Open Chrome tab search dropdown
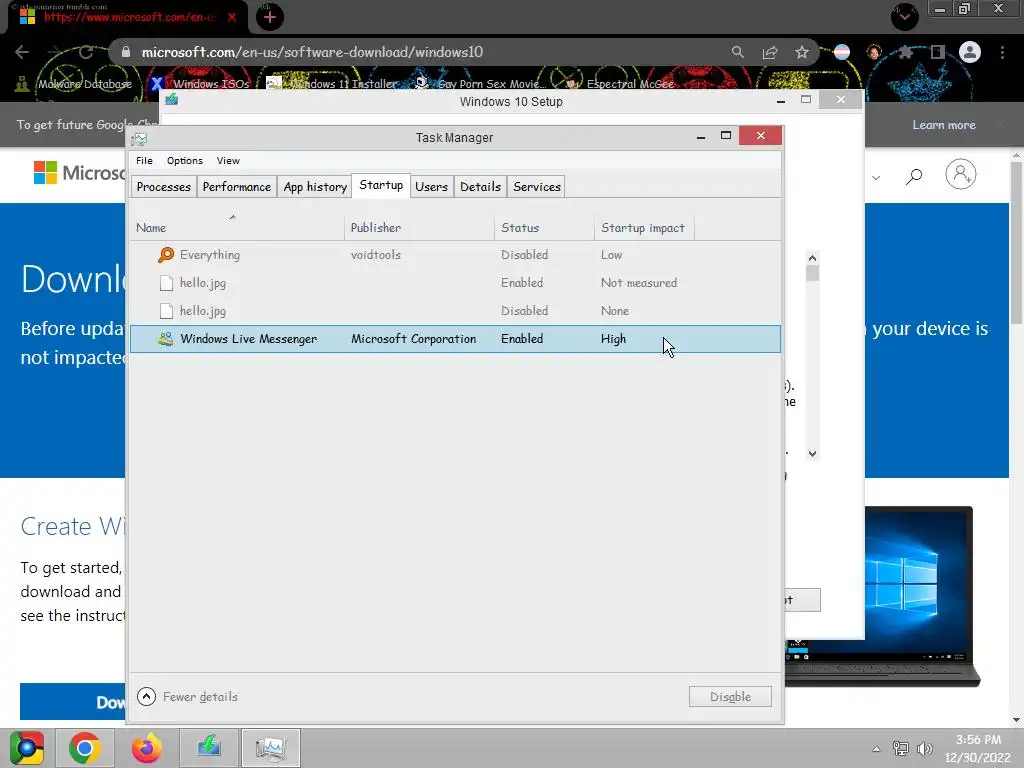Image resolution: width=1024 pixels, height=768 pixels. pyautogui.click(x=905, y=16)
